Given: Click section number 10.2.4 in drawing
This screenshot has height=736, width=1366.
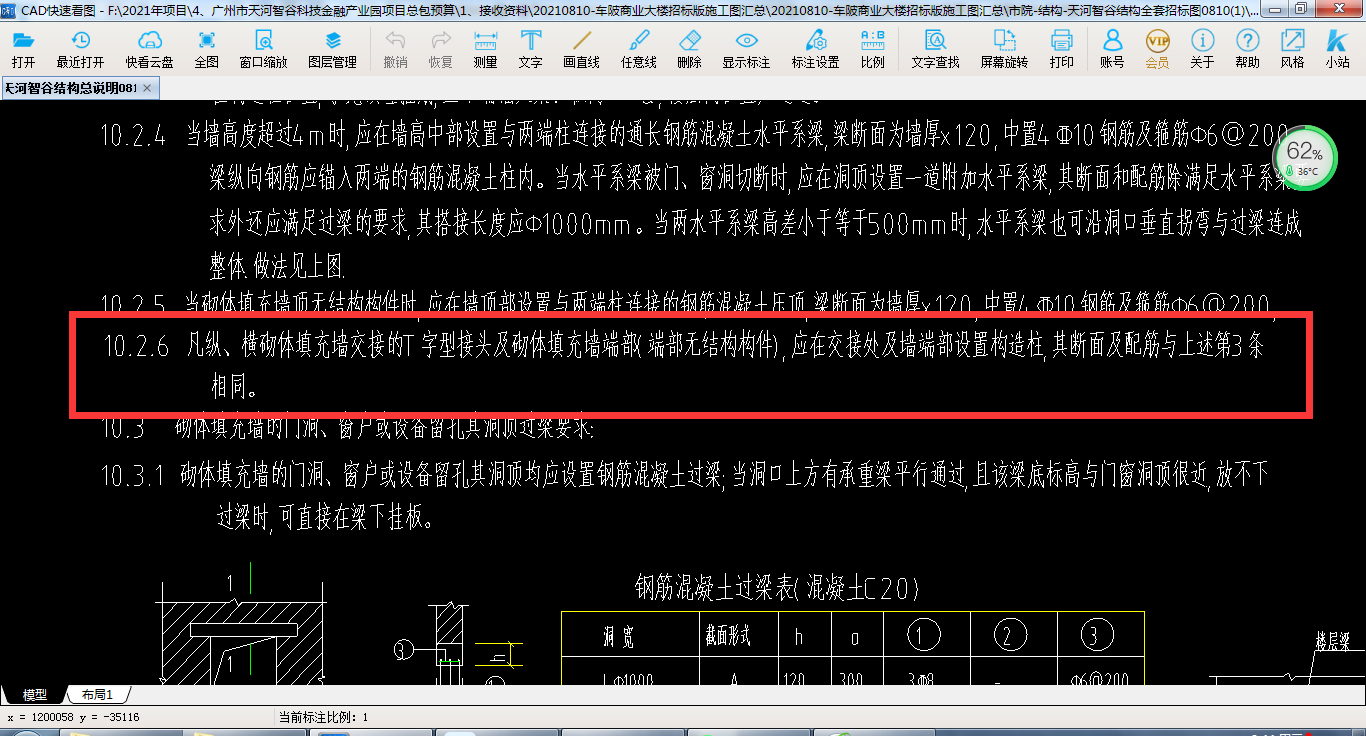Looking at the screenshot, I should point(133,135).
